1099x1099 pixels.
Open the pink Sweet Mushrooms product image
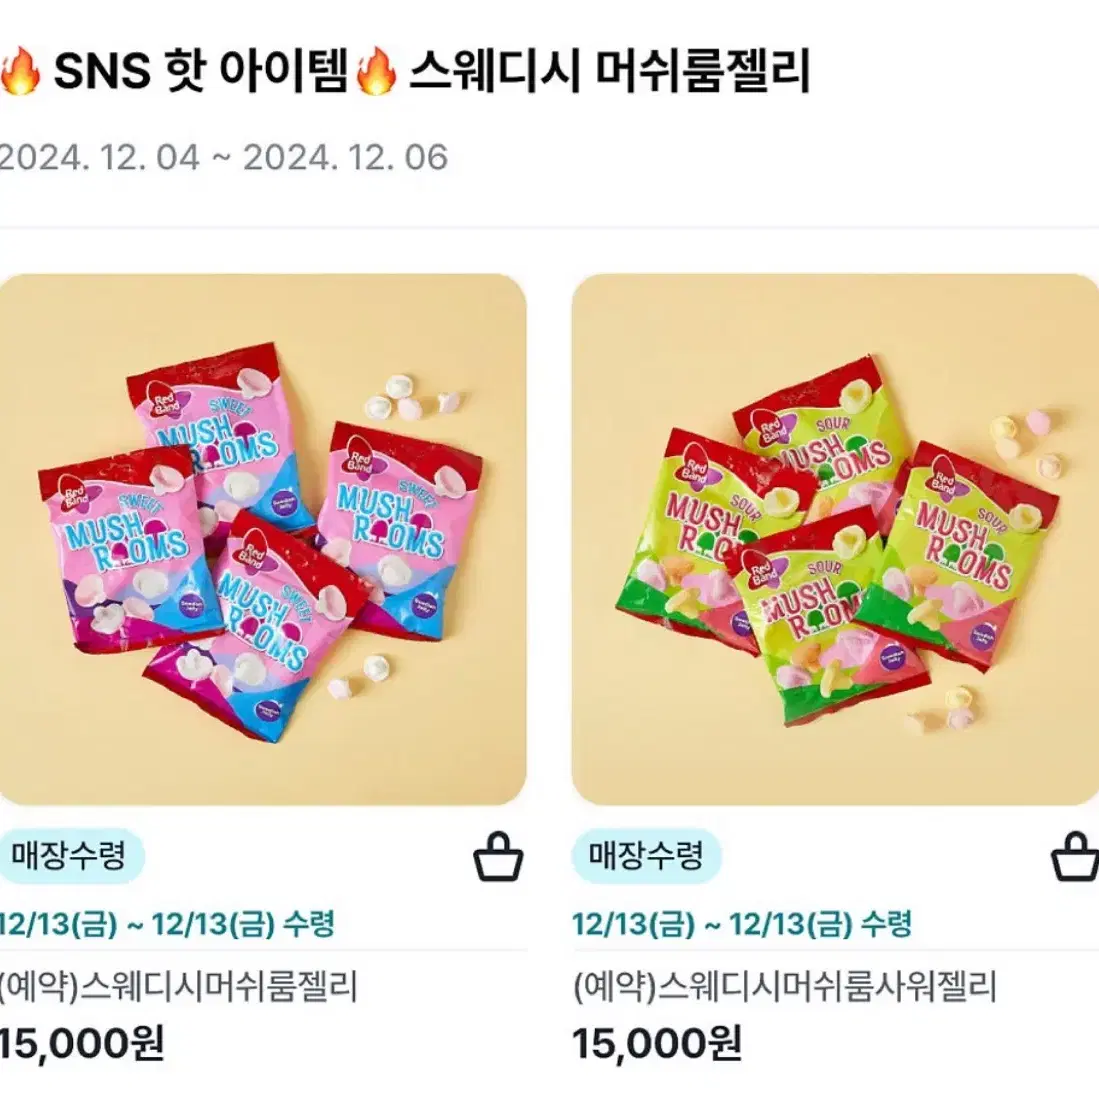coord(263,539)
